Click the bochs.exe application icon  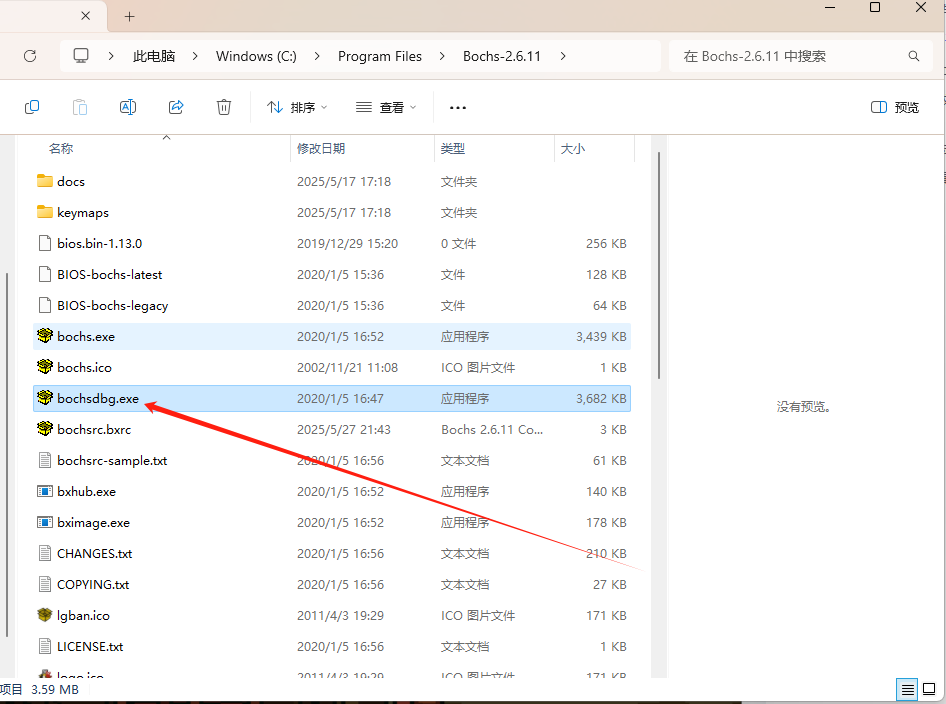(45, 336)
